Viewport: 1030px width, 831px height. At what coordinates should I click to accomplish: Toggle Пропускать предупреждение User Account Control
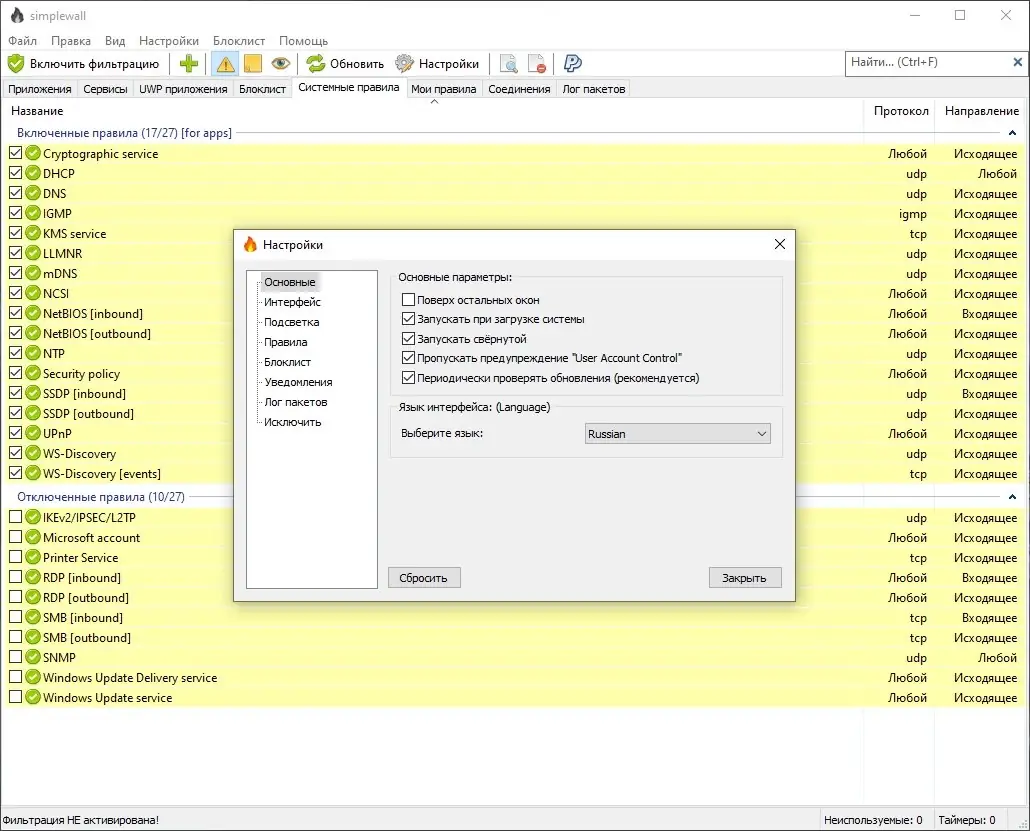pyautogui.click(x=408, y=358)
